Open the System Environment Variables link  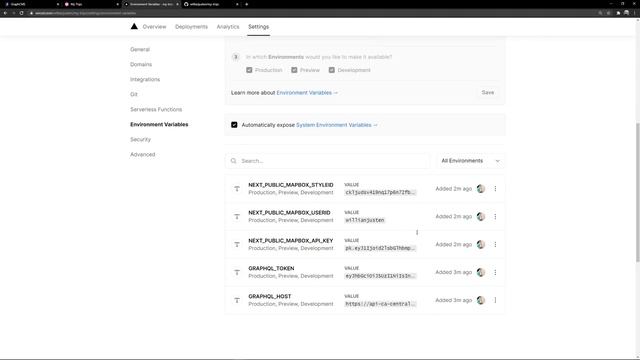336,125
